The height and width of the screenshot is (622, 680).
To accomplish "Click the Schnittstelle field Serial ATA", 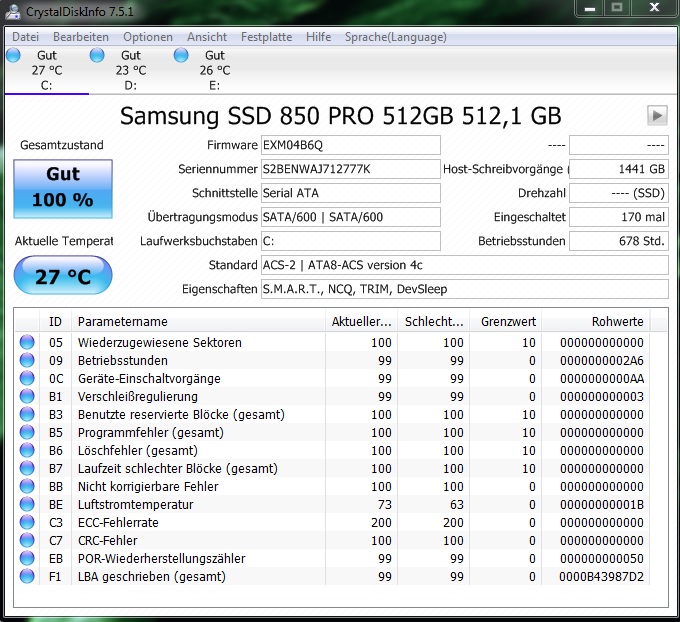I will coord(350,193).
